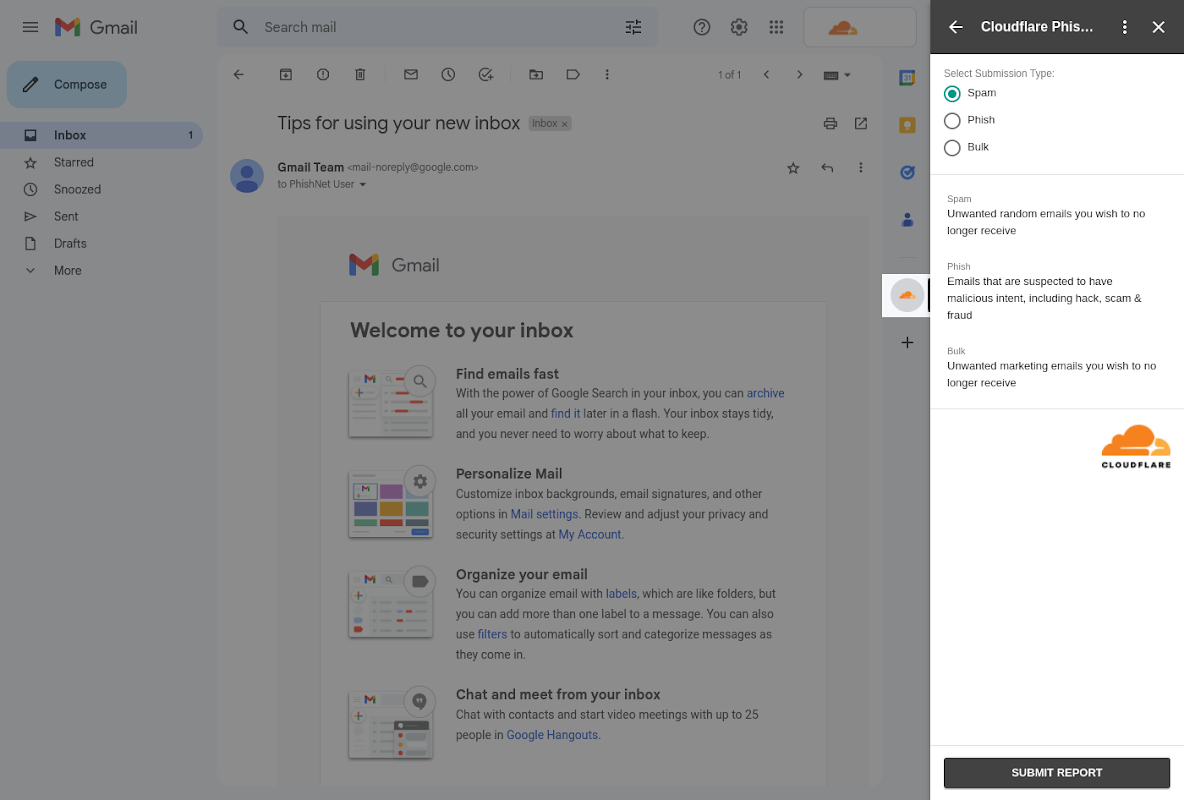The image size is (1184, 800).
Task: Report spam icon in toolbar
Action: (x=323, y=75)
